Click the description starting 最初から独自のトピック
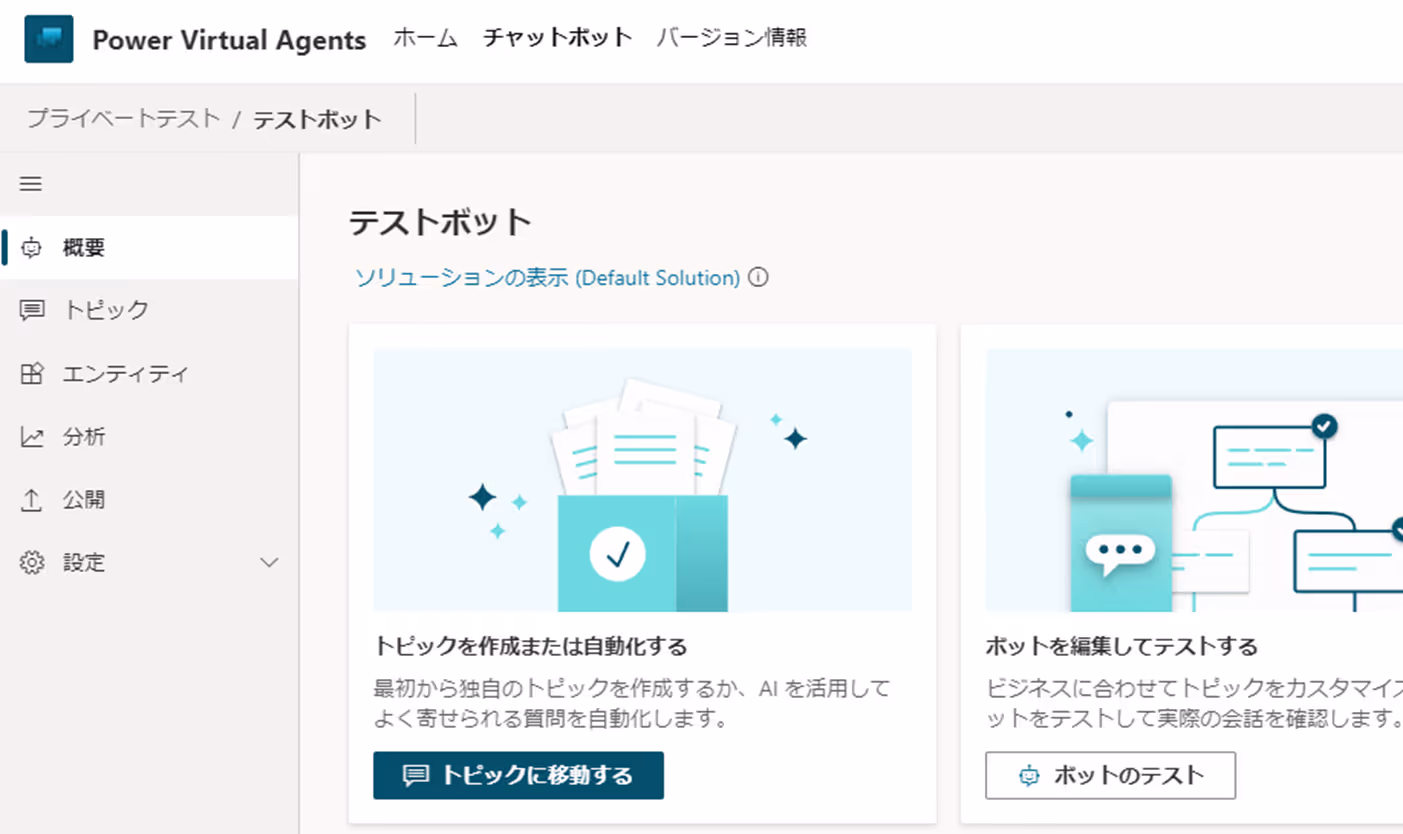Screen dimensions: 1403x834 point(631,703)
